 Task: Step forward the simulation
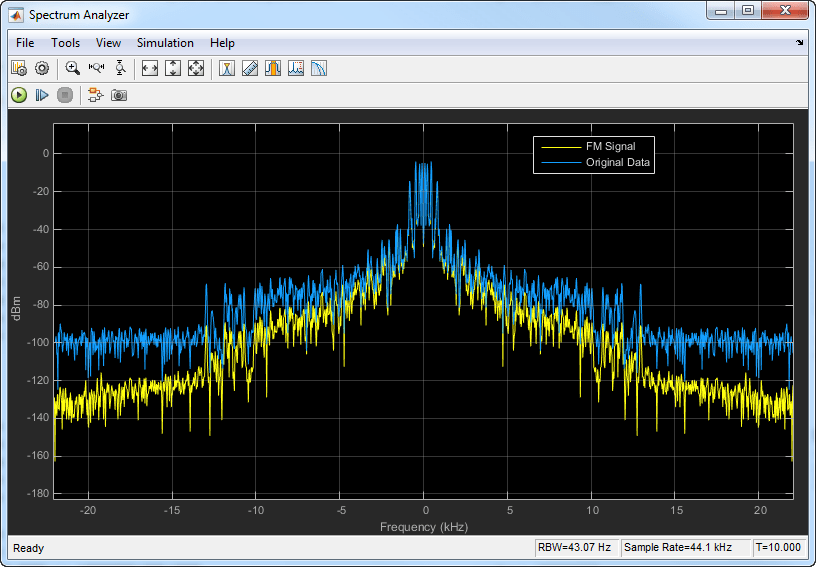pos(42,95)
